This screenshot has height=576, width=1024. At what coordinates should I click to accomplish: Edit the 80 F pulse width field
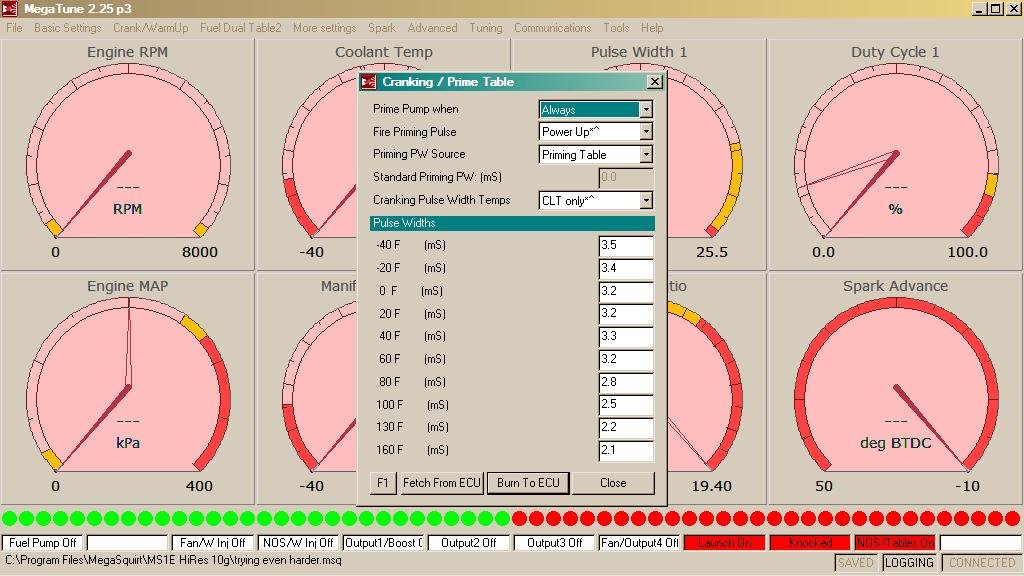pos(626,382)
